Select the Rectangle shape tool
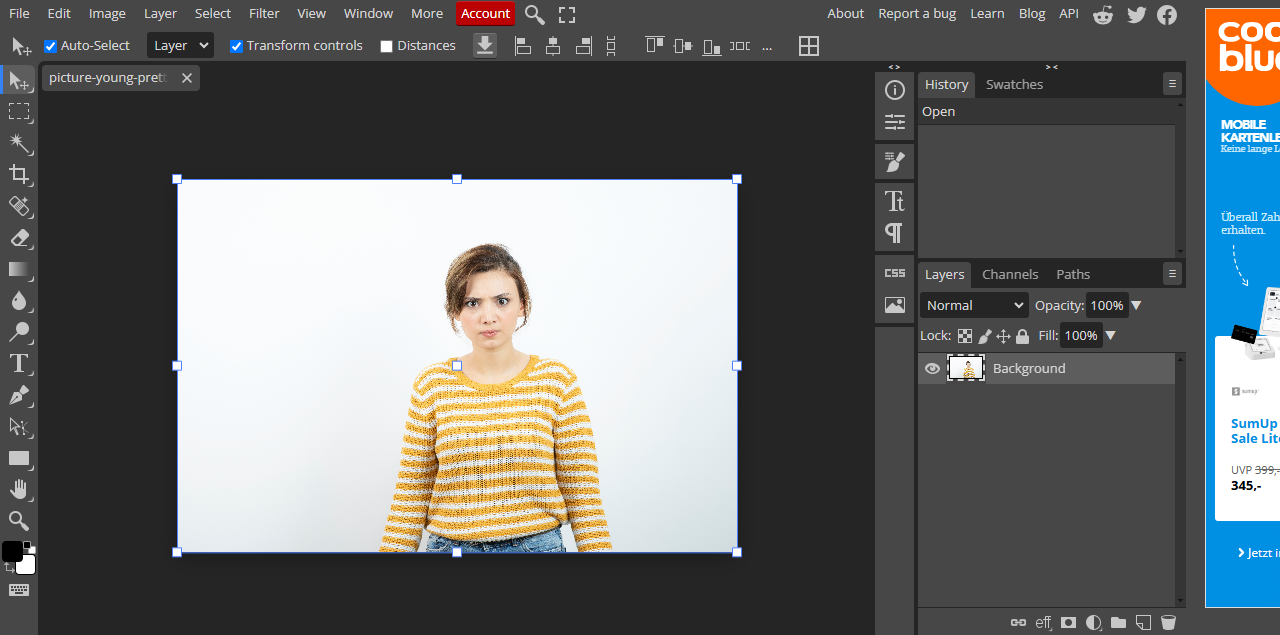Screen dimensions: 1280x635 [19, 458]
